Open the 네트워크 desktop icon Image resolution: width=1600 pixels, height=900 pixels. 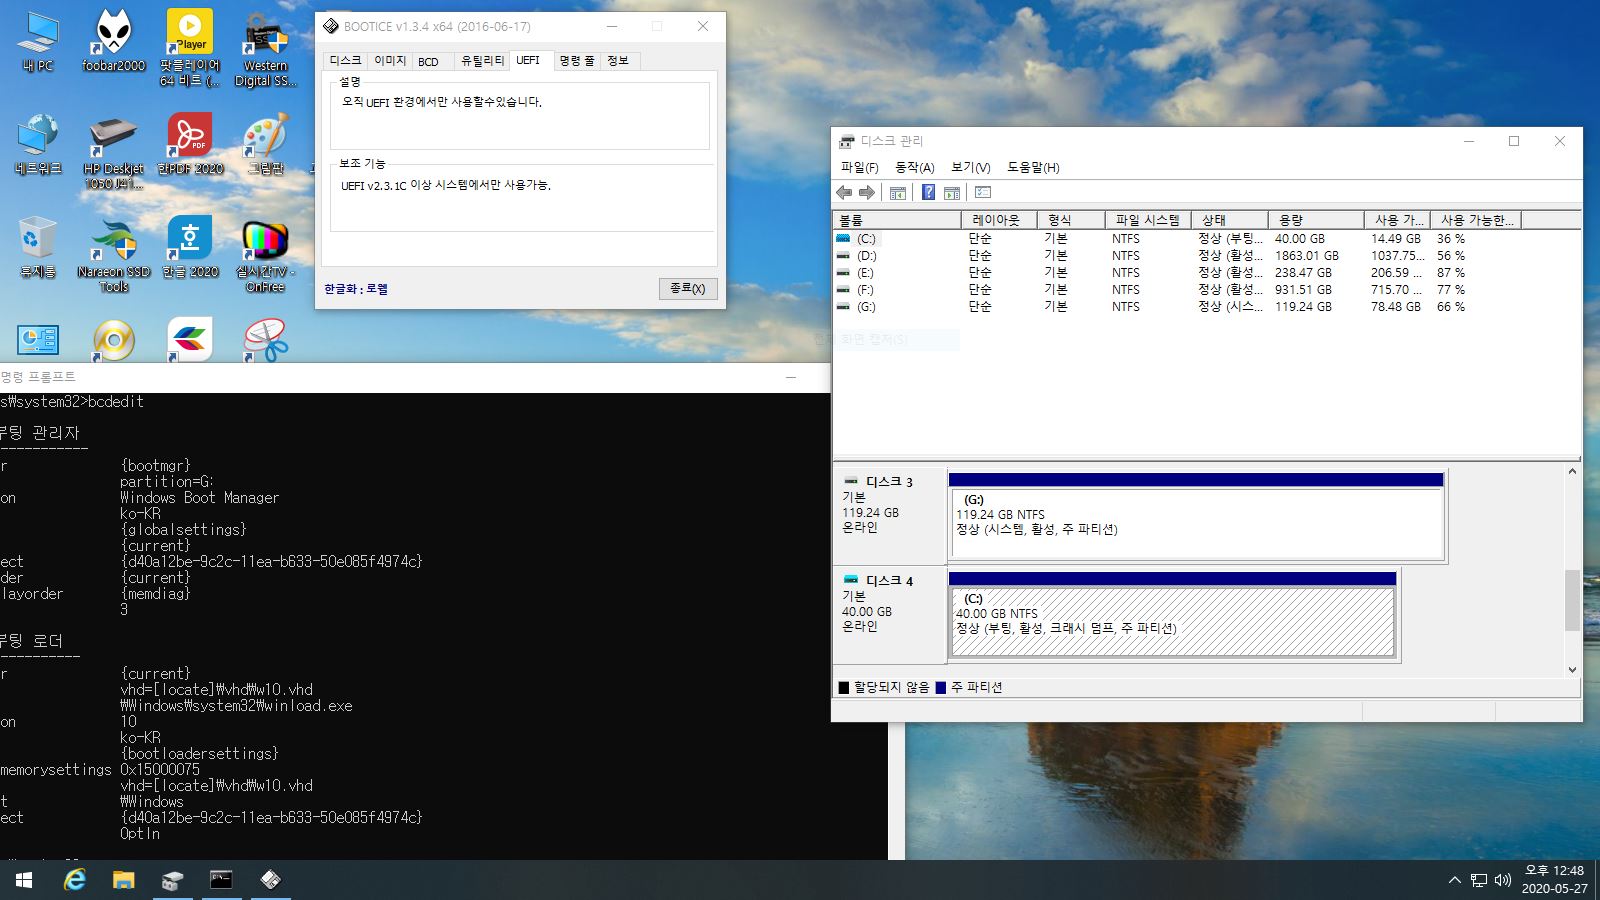38,145
